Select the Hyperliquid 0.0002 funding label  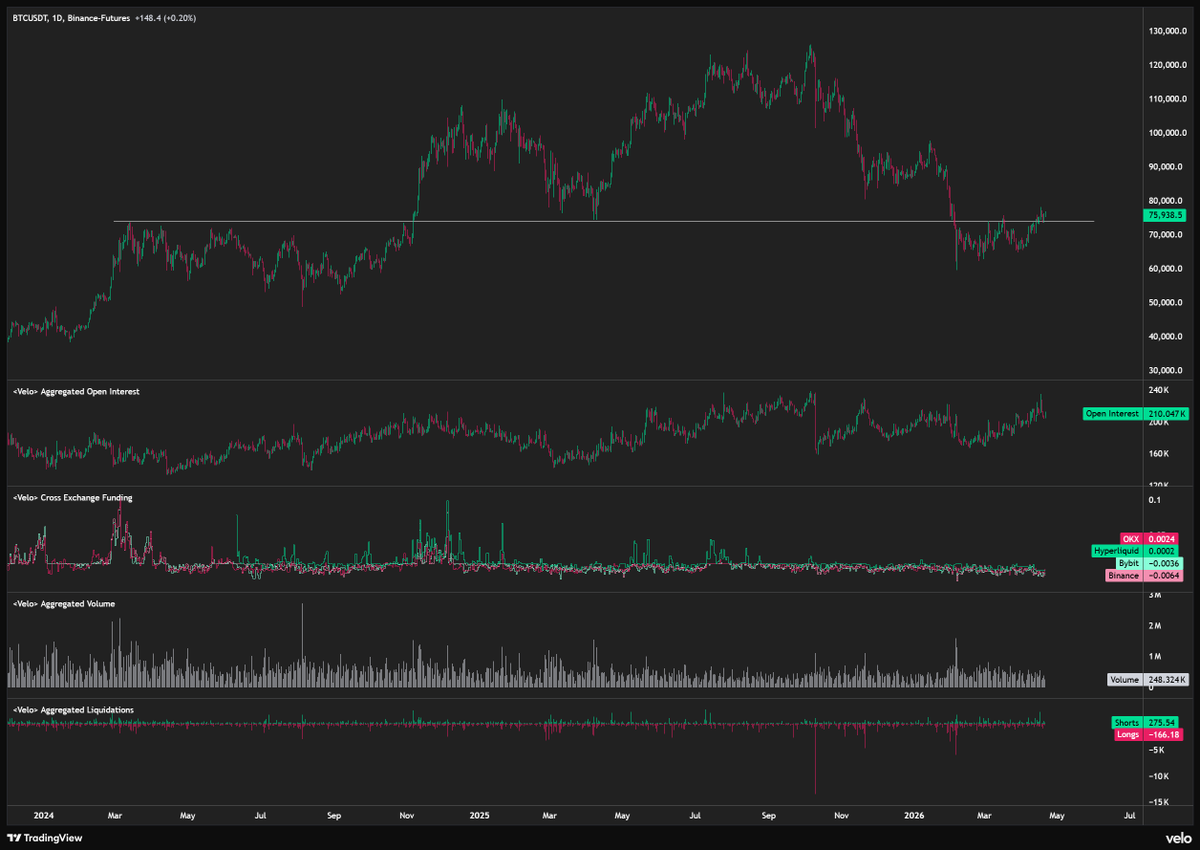point(1135,551)
